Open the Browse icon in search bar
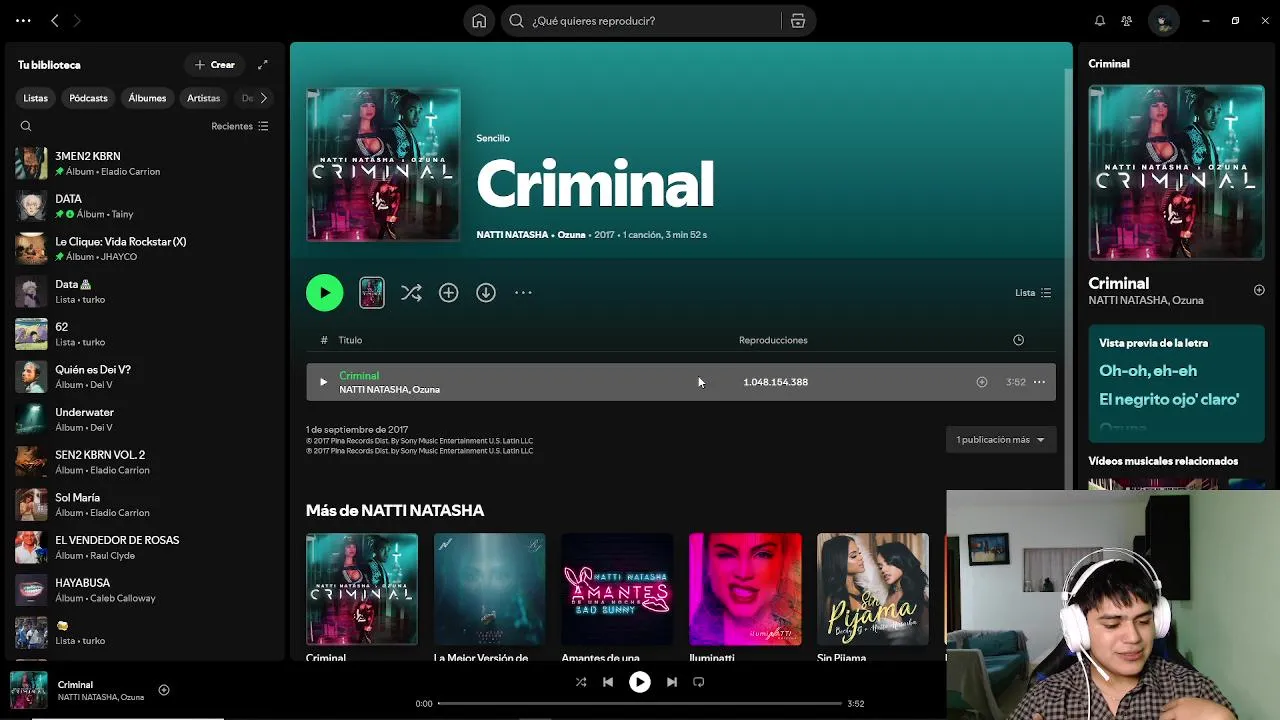The image size is (1280, 720). [x=798, y=20]
